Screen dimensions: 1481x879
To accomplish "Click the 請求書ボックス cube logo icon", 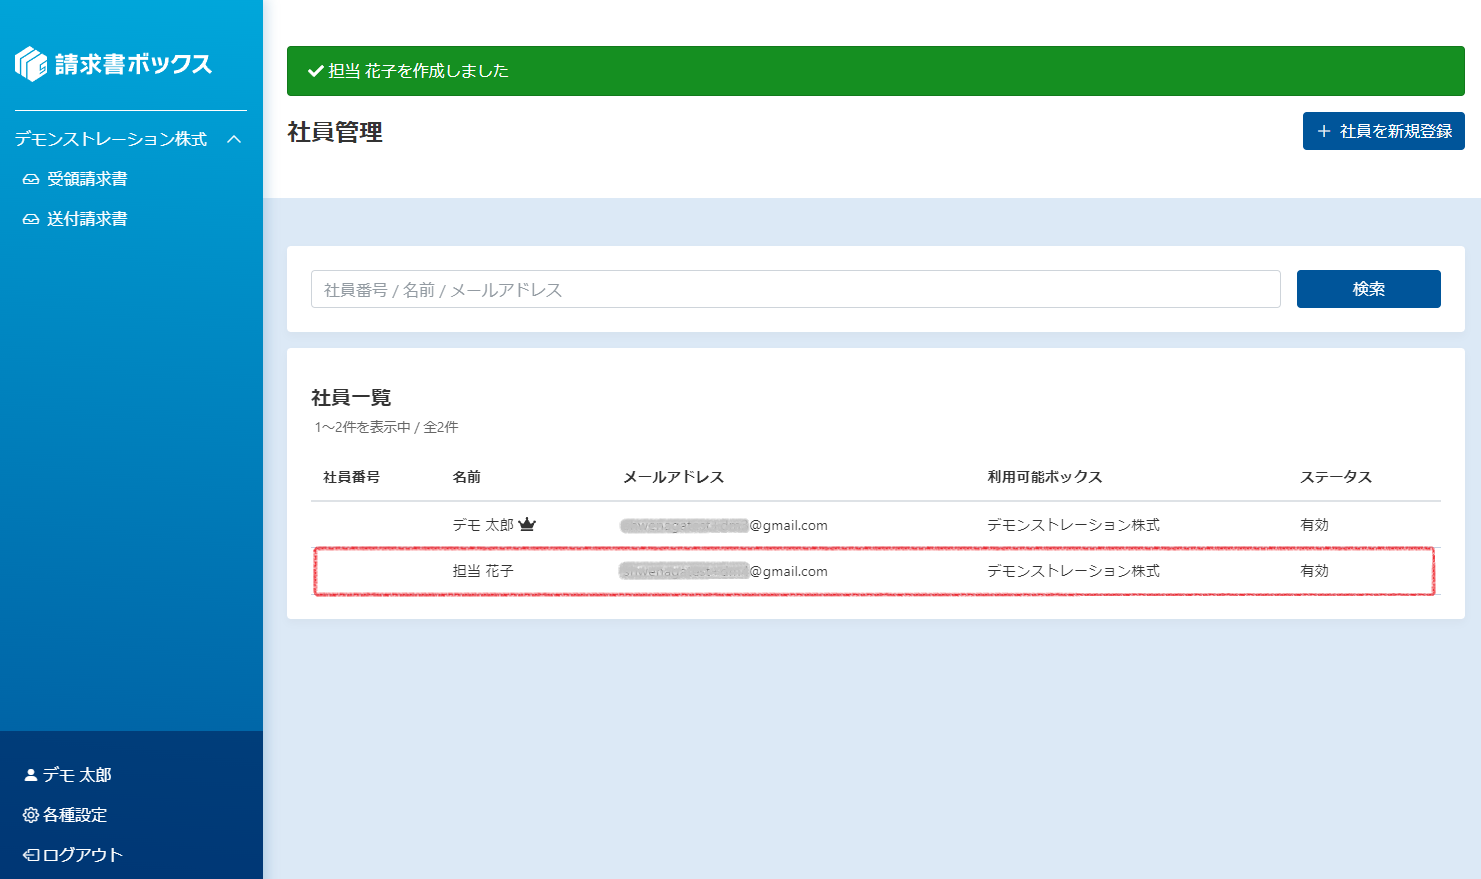I will (31, 64).
